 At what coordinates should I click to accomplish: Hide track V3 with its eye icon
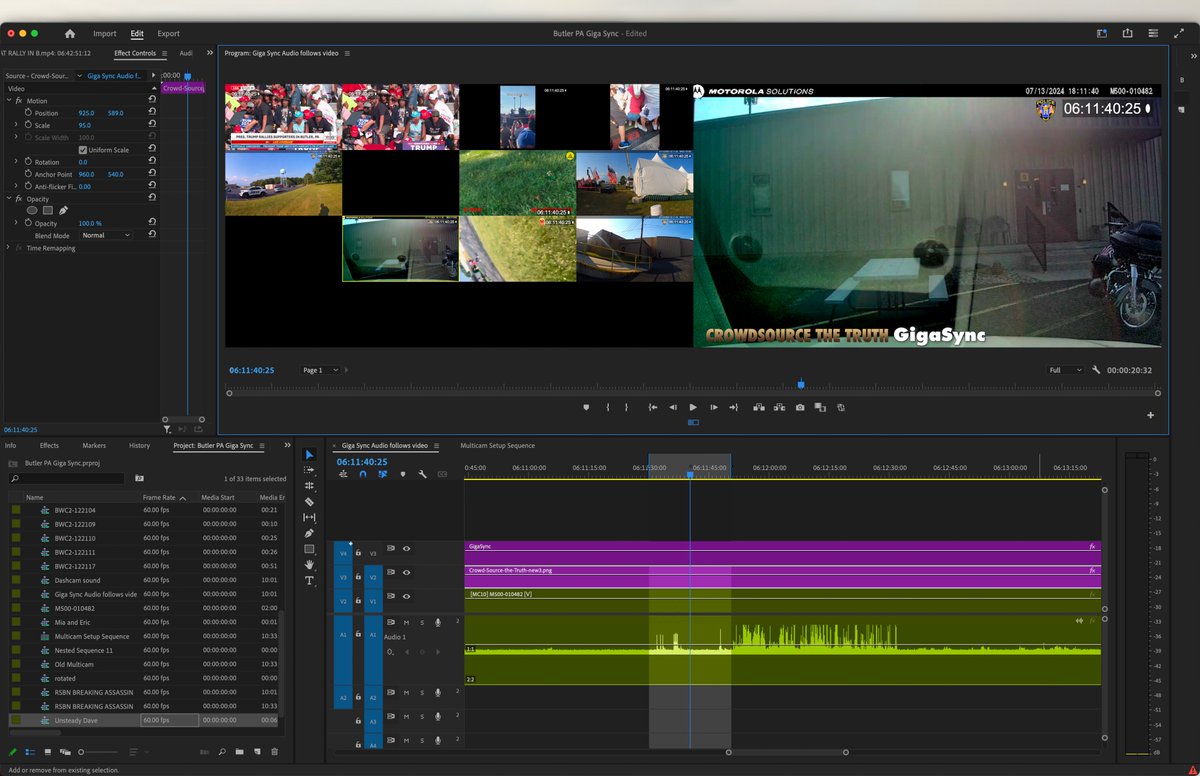pyautogui.click(x=406, y=548)
